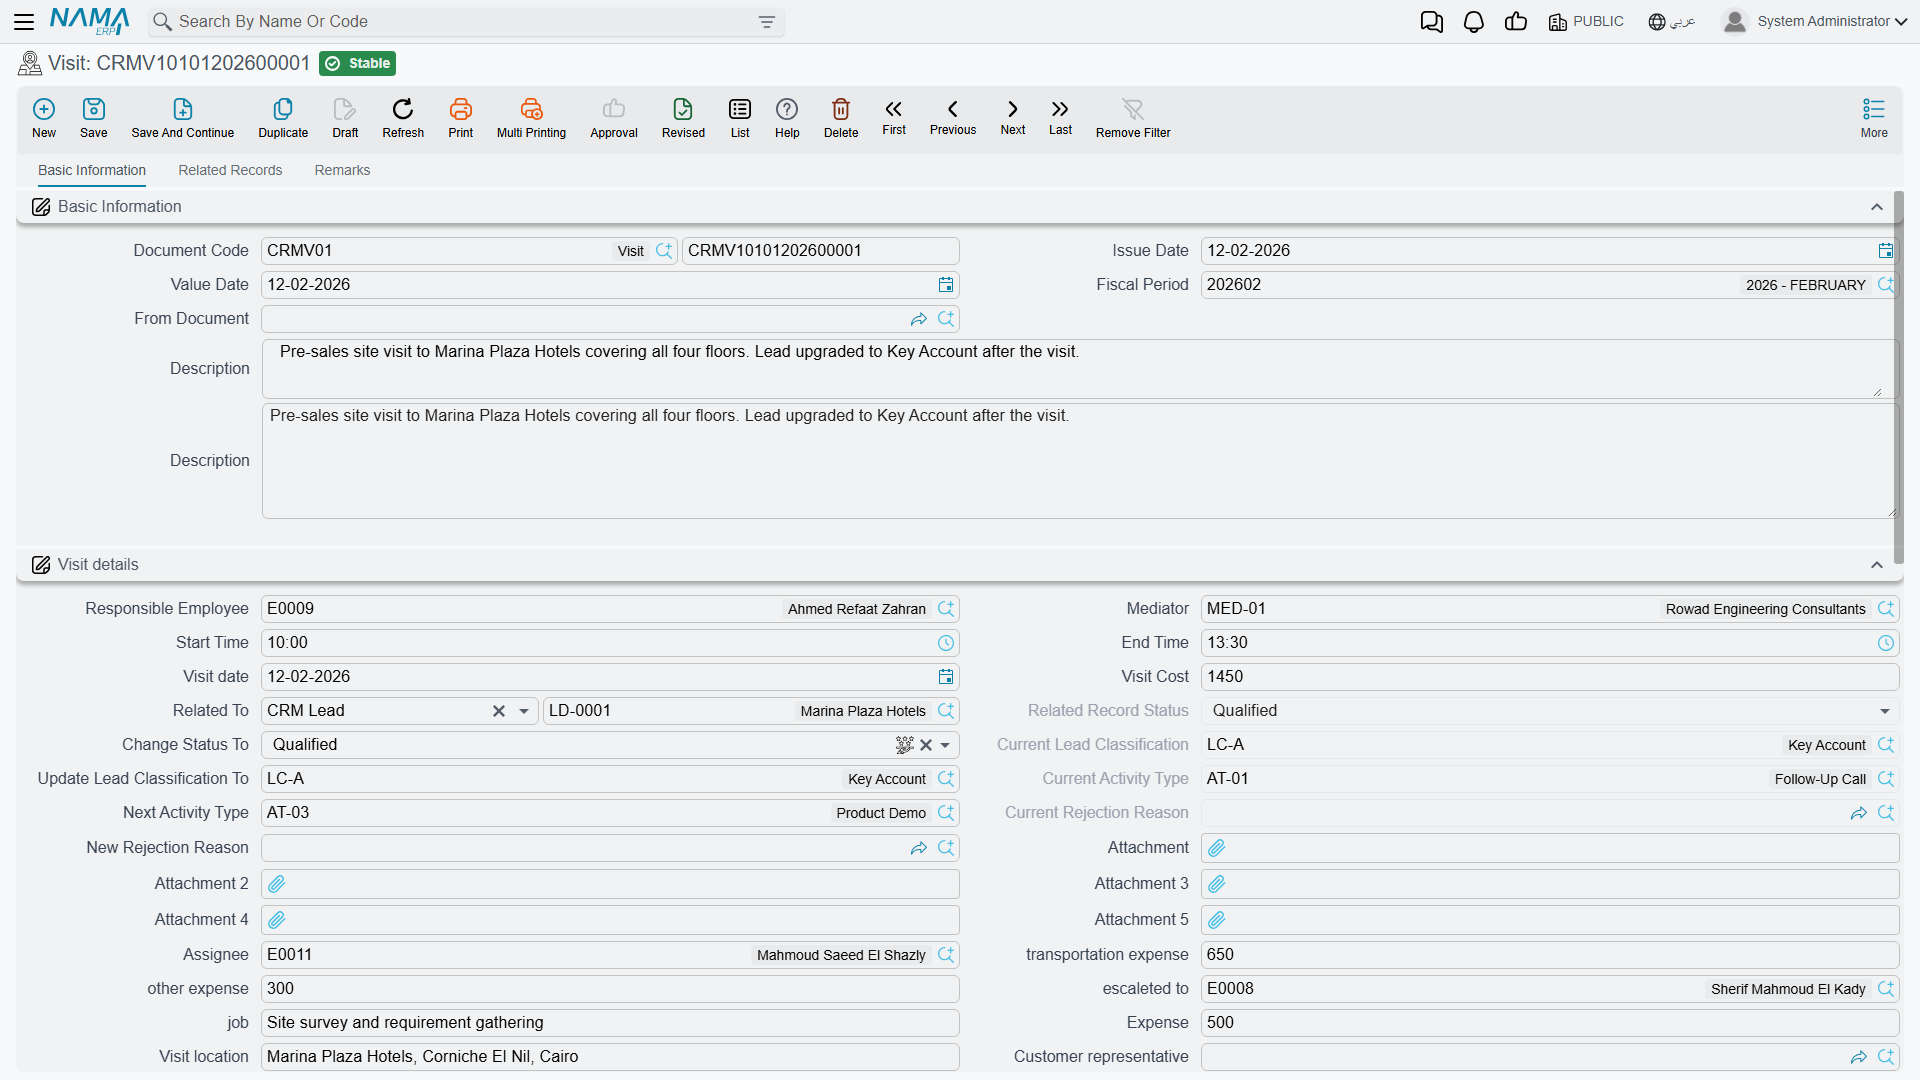
Task: Open End Time clock picker
Action: click(x=1886, y=643)
